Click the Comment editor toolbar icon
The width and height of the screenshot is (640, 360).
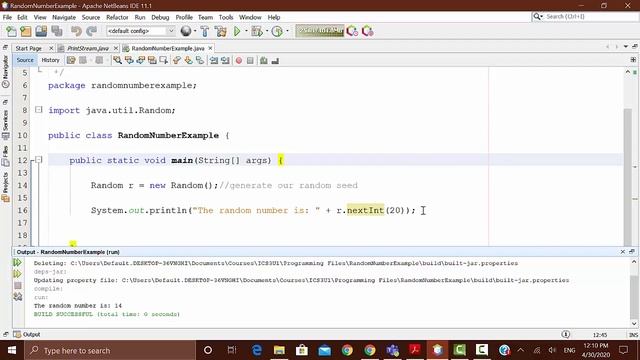click(x=264, y=60)
